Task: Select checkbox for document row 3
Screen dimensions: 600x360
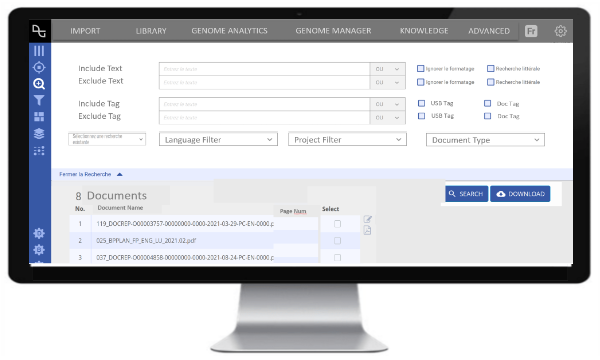Action: click(338, 257)
